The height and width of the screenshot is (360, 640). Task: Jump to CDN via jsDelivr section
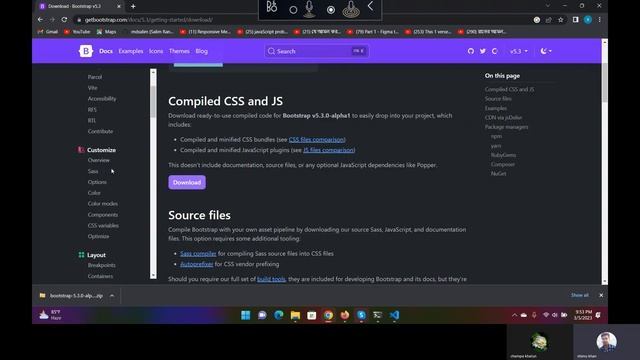click(x=503, y=118)
